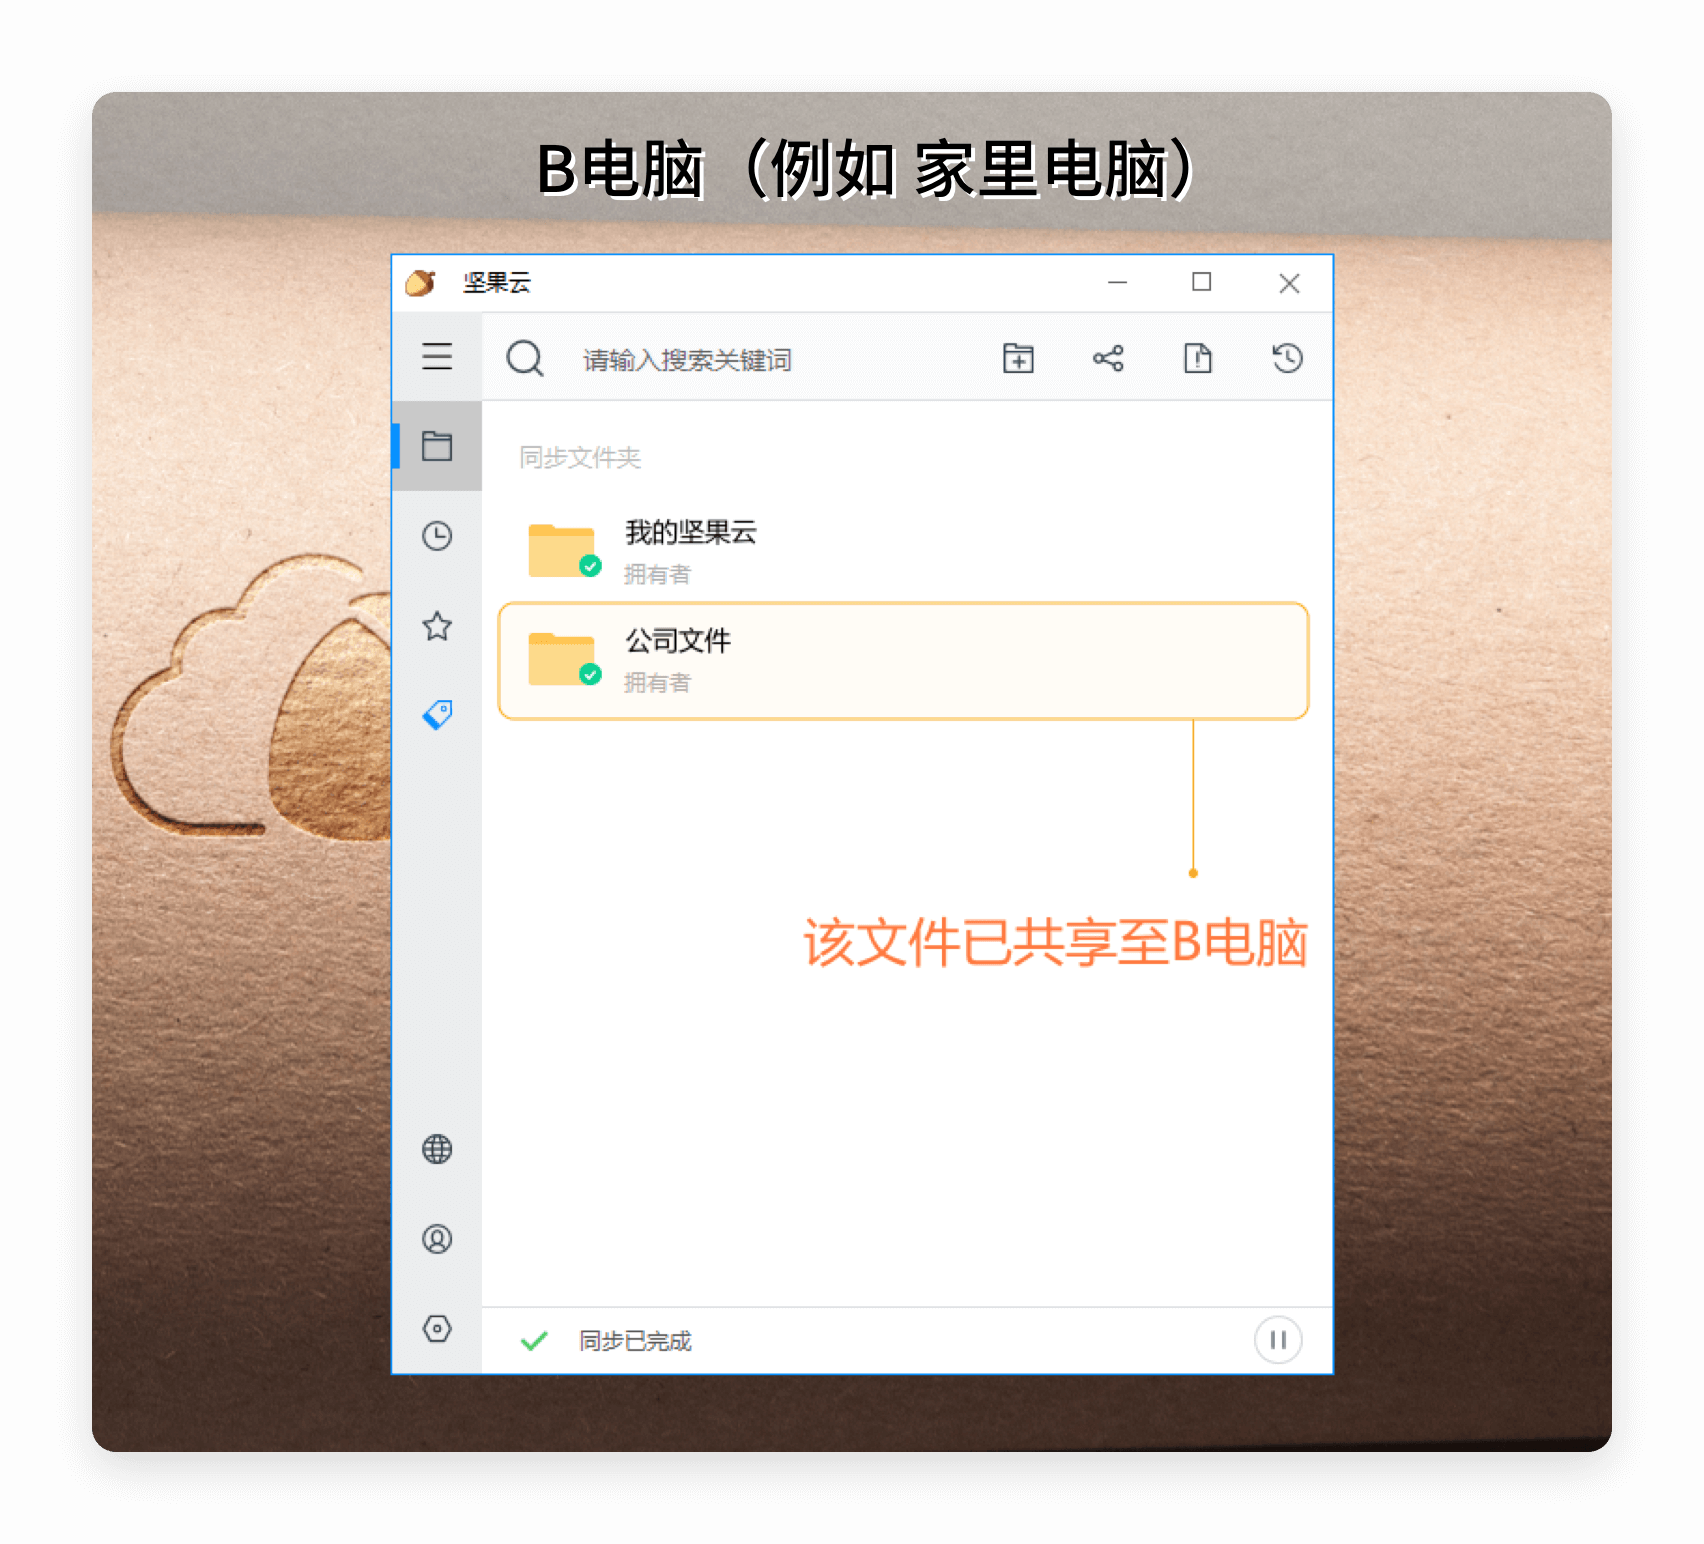
Task: Click the 我的坚果云 folder icon
Action: point(564,551)
